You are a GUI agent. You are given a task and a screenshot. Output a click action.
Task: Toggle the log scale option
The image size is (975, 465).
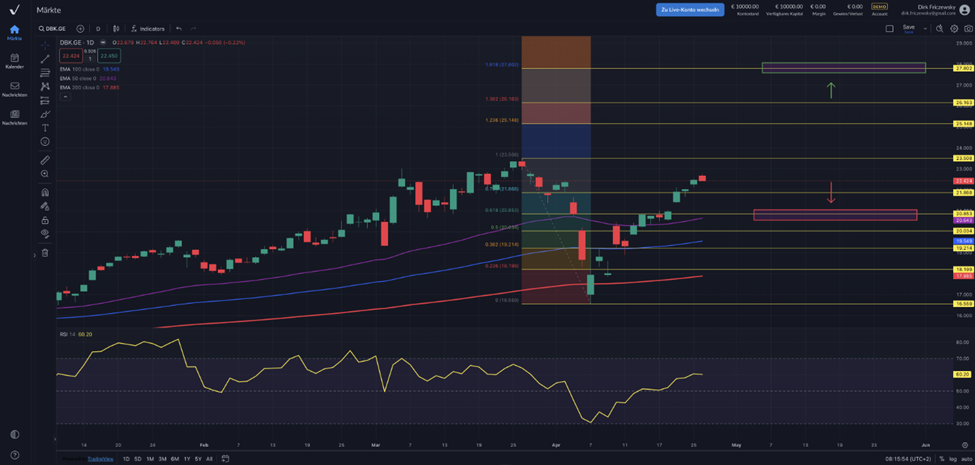952,459
